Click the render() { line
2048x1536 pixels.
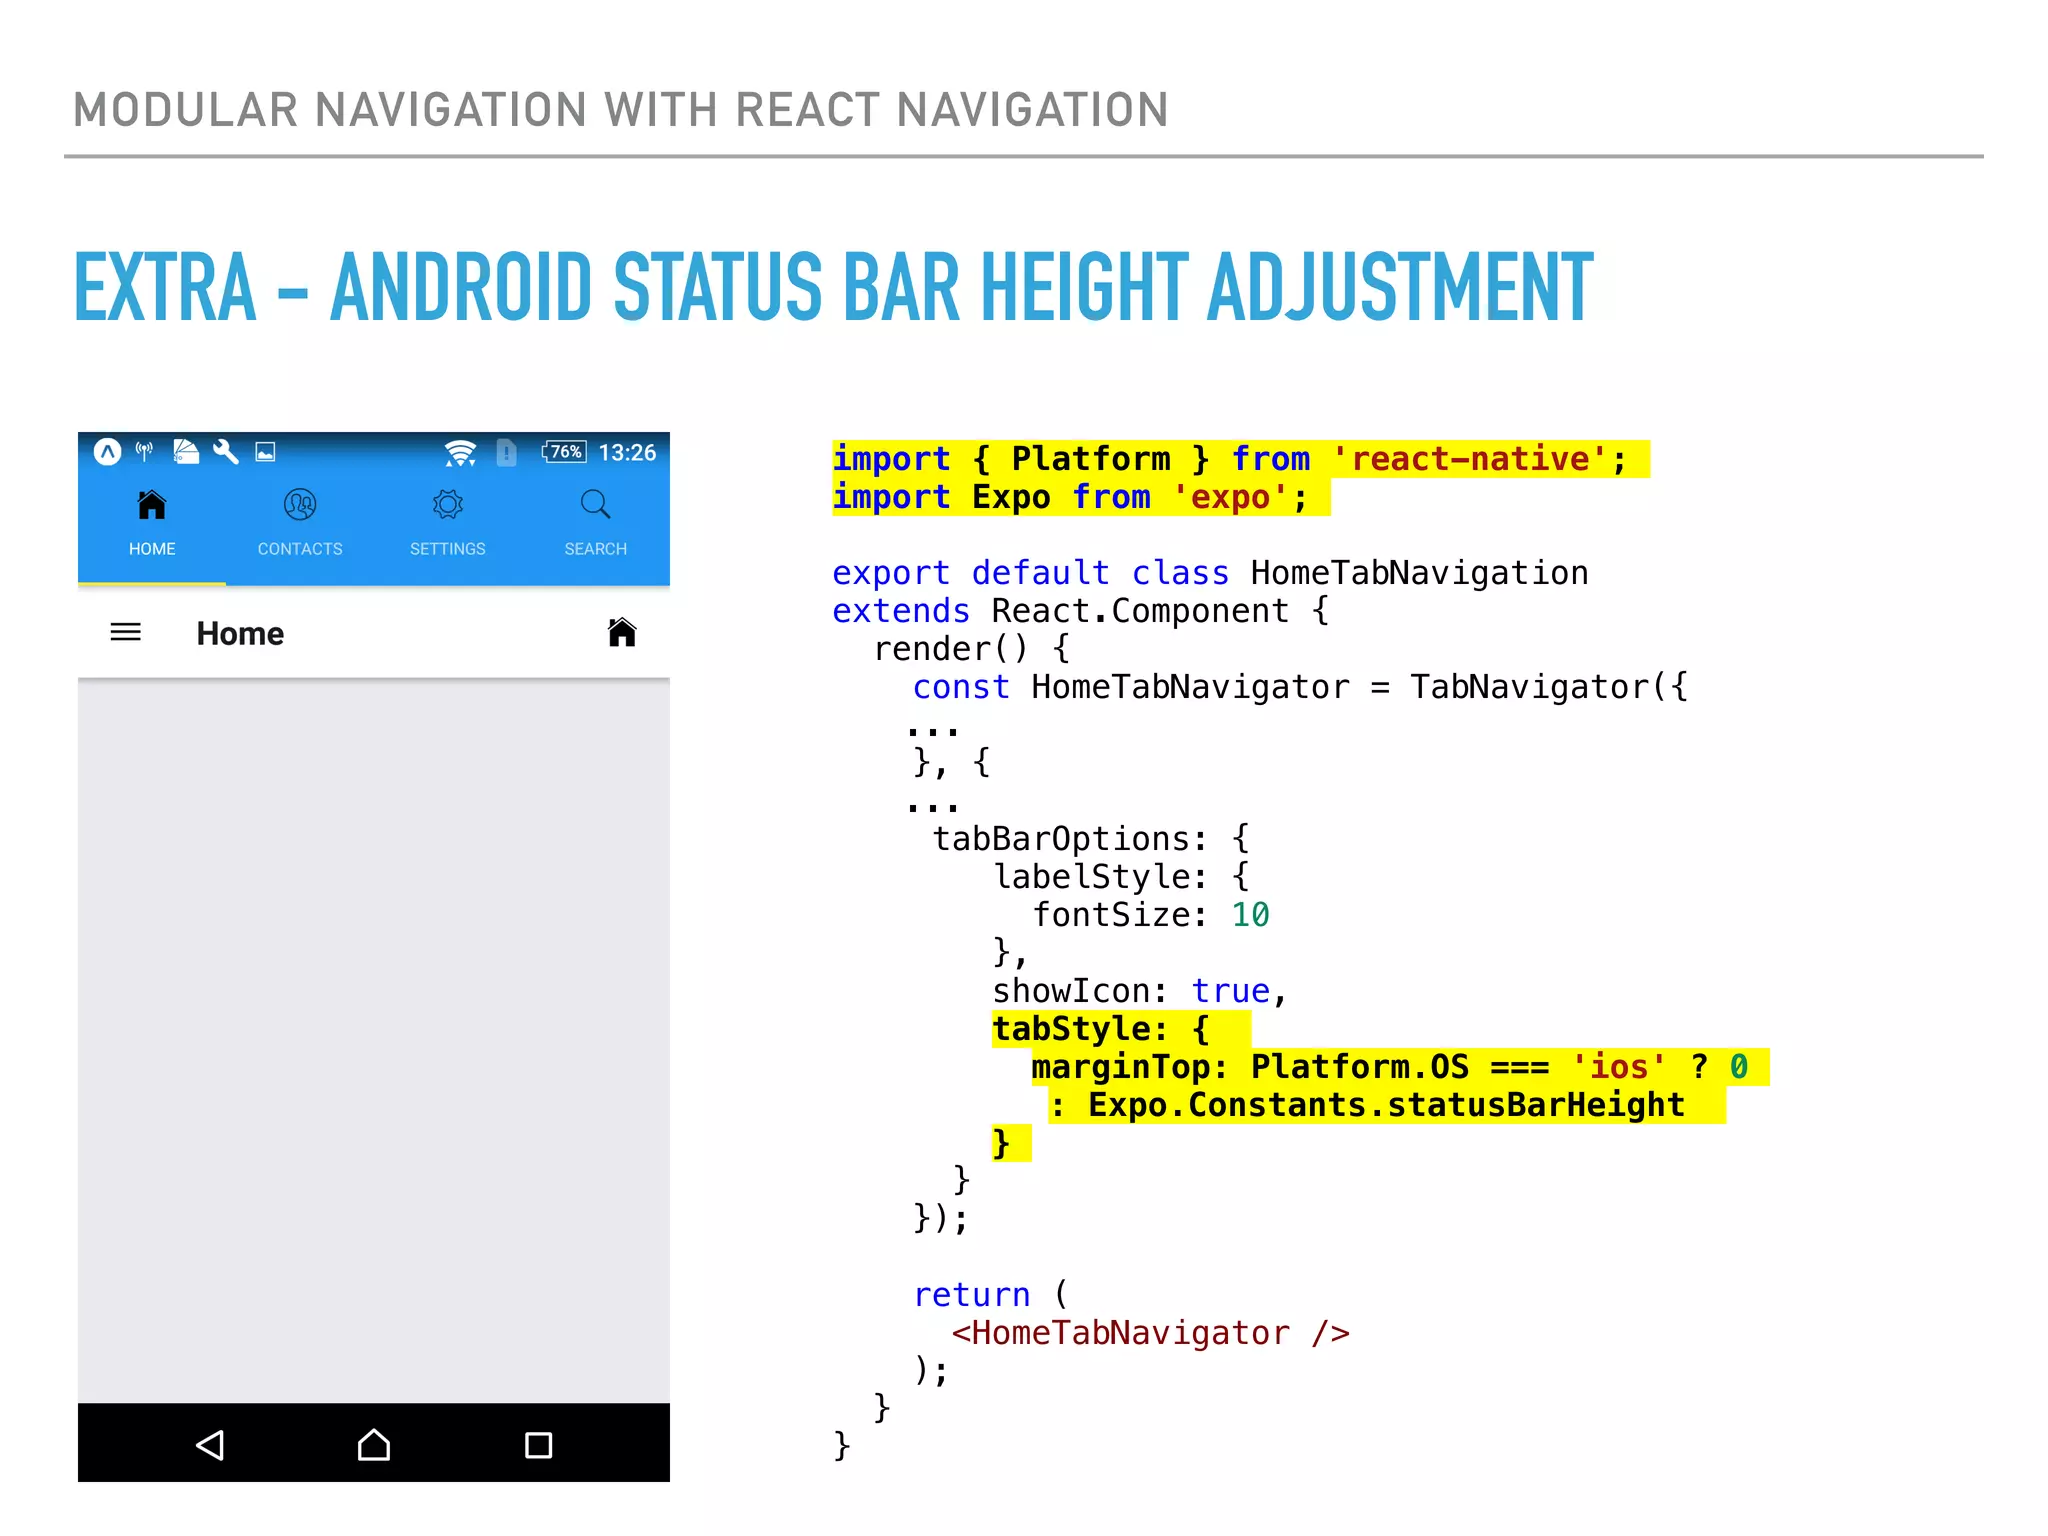coord(972,649)
